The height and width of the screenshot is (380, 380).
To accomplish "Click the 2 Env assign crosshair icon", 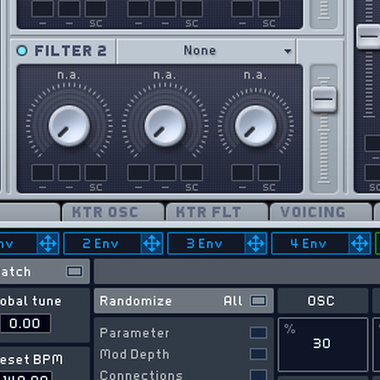I will click(152, 244).
